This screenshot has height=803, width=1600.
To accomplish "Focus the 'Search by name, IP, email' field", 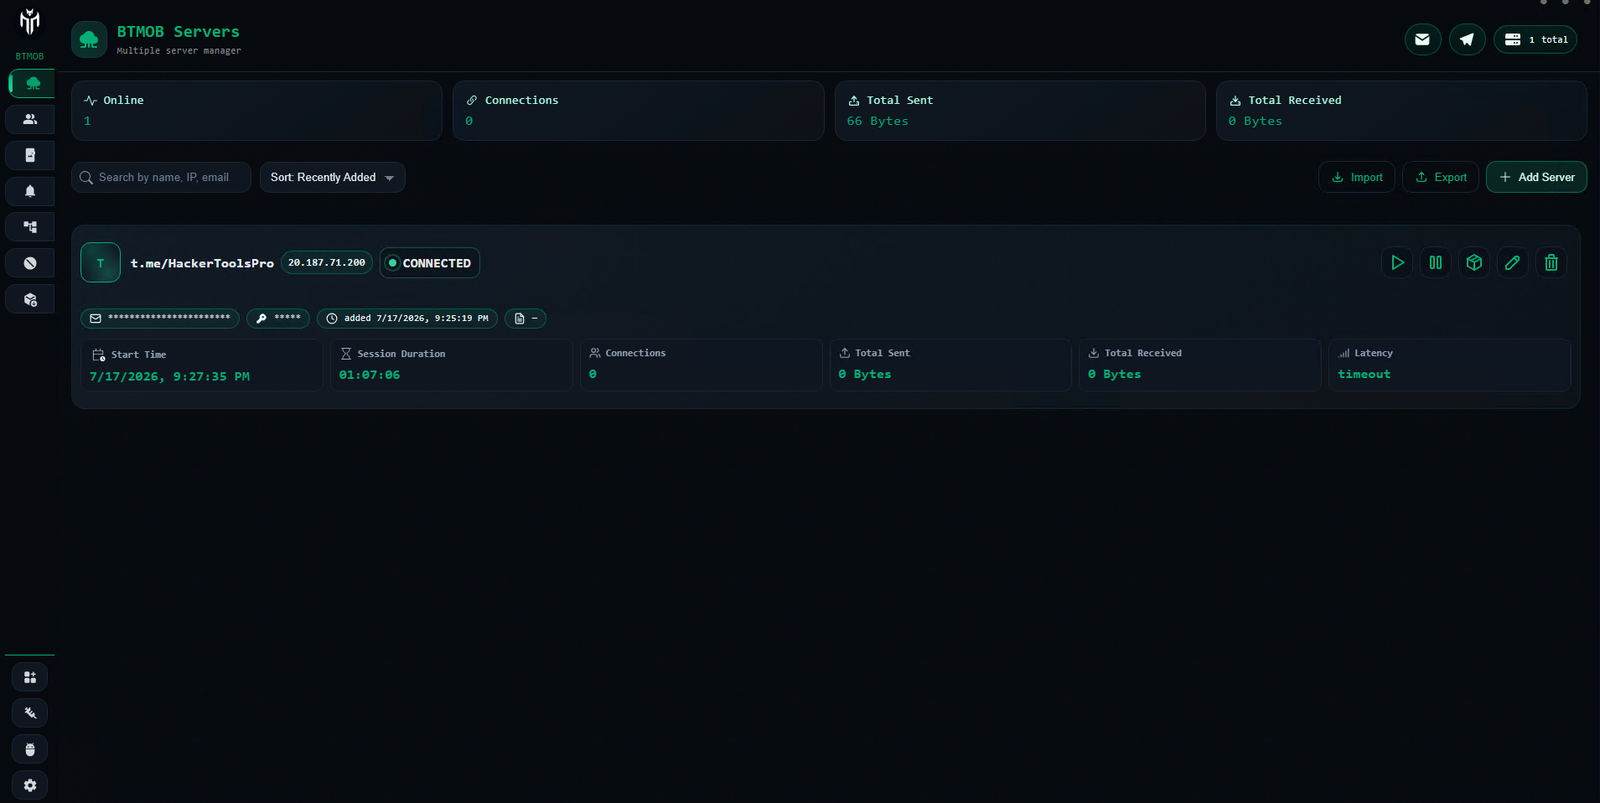I will (x=161, y=177).
